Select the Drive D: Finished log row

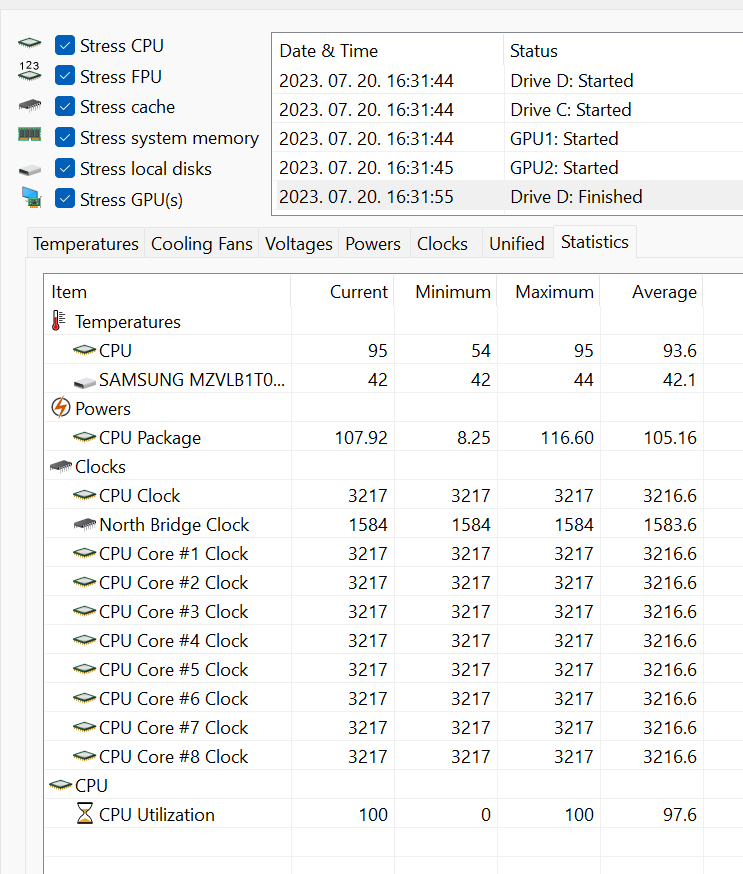tap(507, 196)
